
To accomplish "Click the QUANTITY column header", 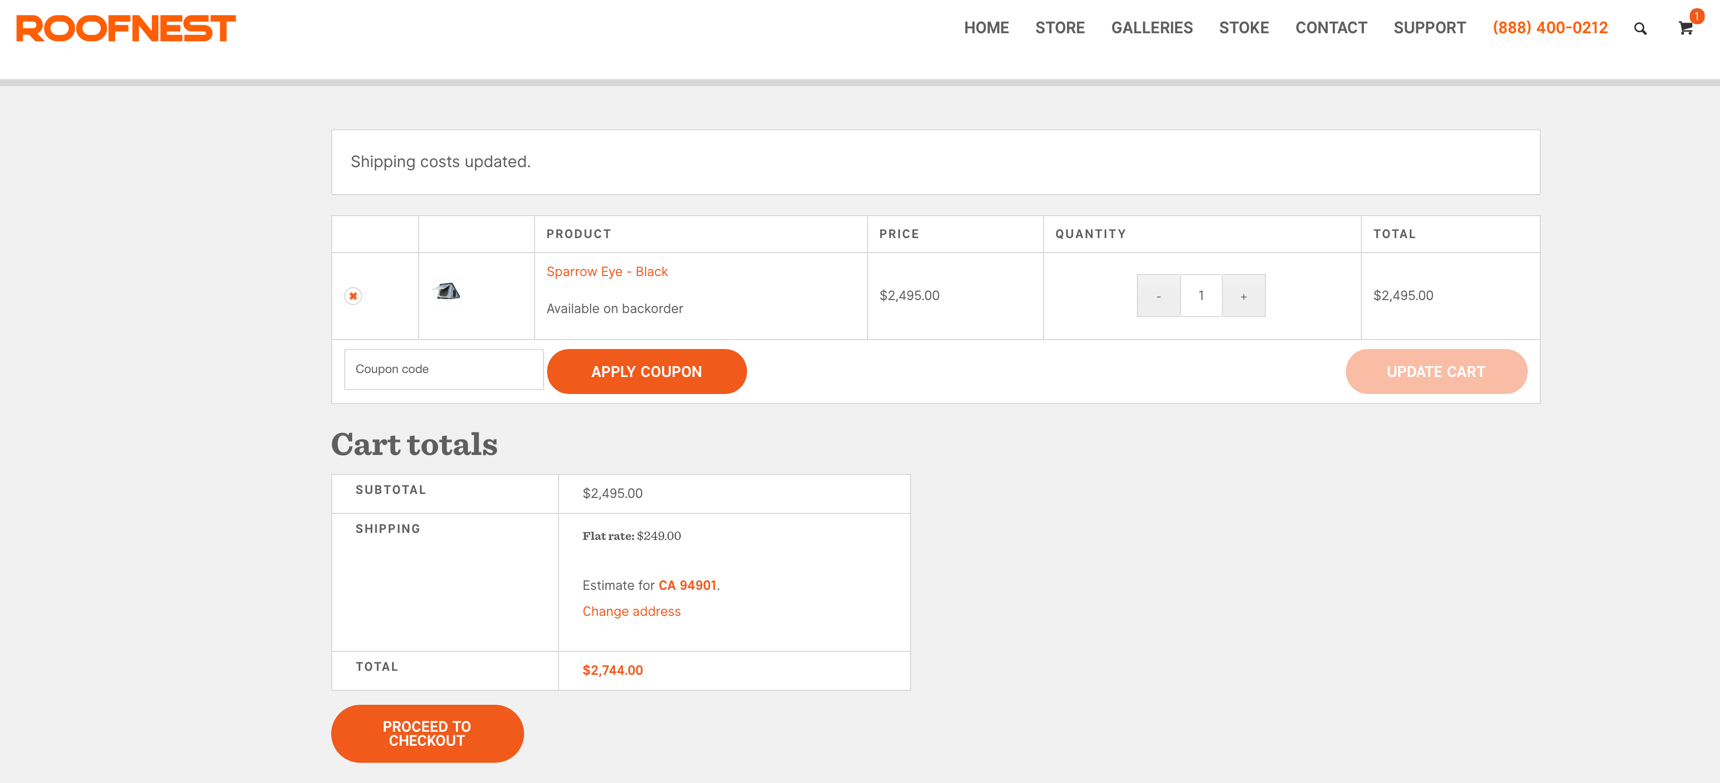I will (1090, 234).
